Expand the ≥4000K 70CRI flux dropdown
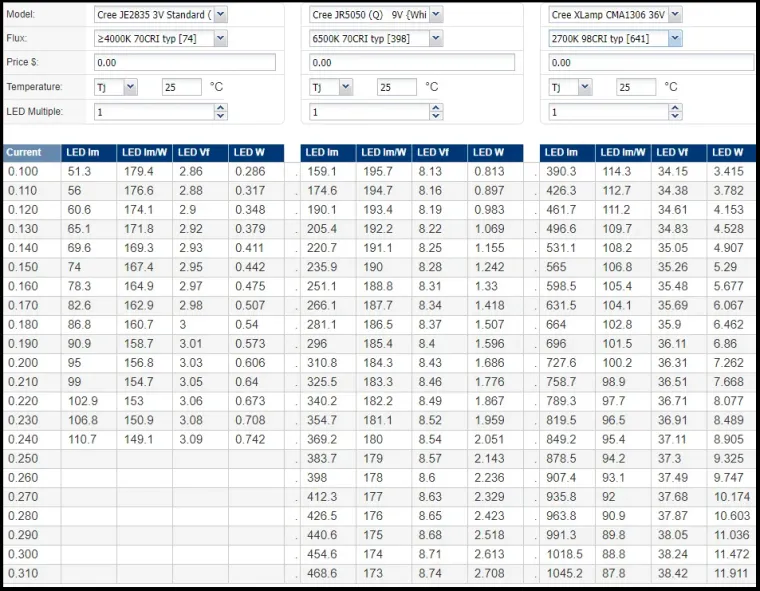The height and width of the screenshot is (591, 760). pos(220,38)
